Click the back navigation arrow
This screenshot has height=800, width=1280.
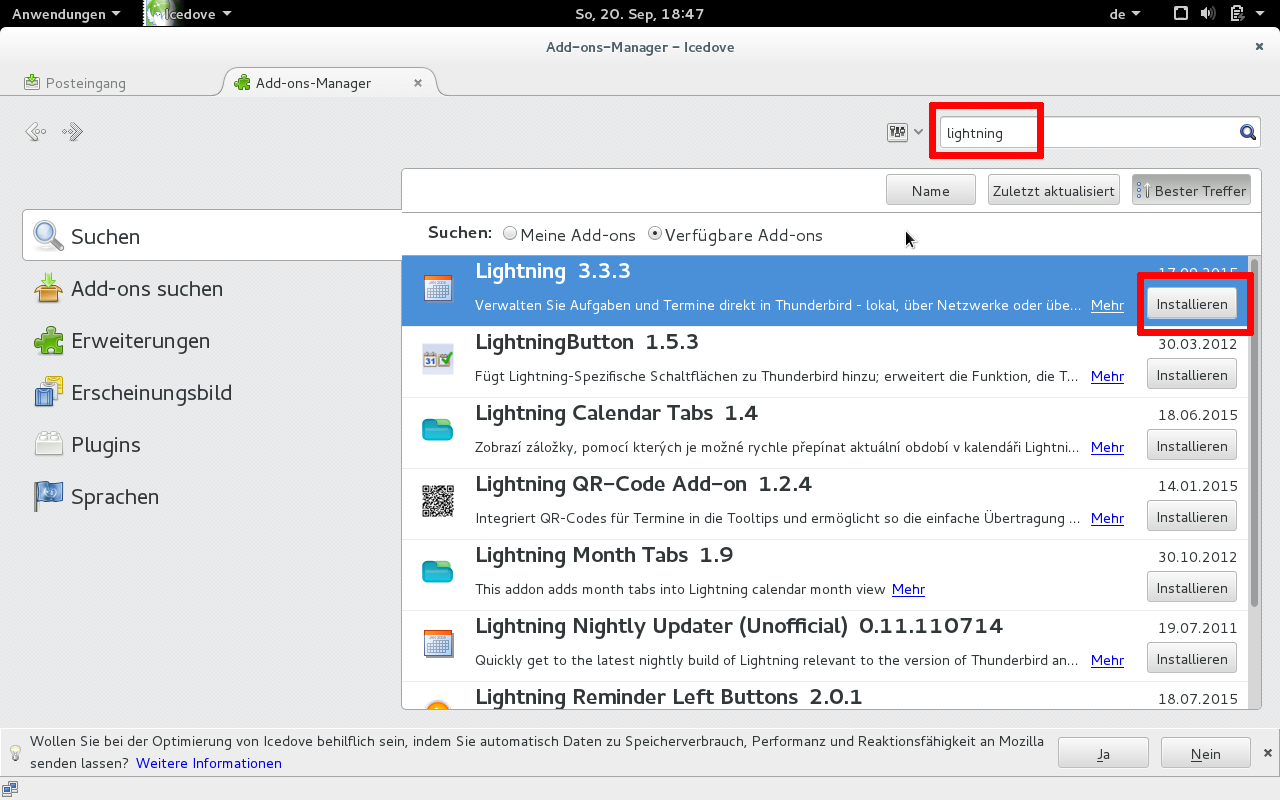pyautogui.click(x=36, y=132)
